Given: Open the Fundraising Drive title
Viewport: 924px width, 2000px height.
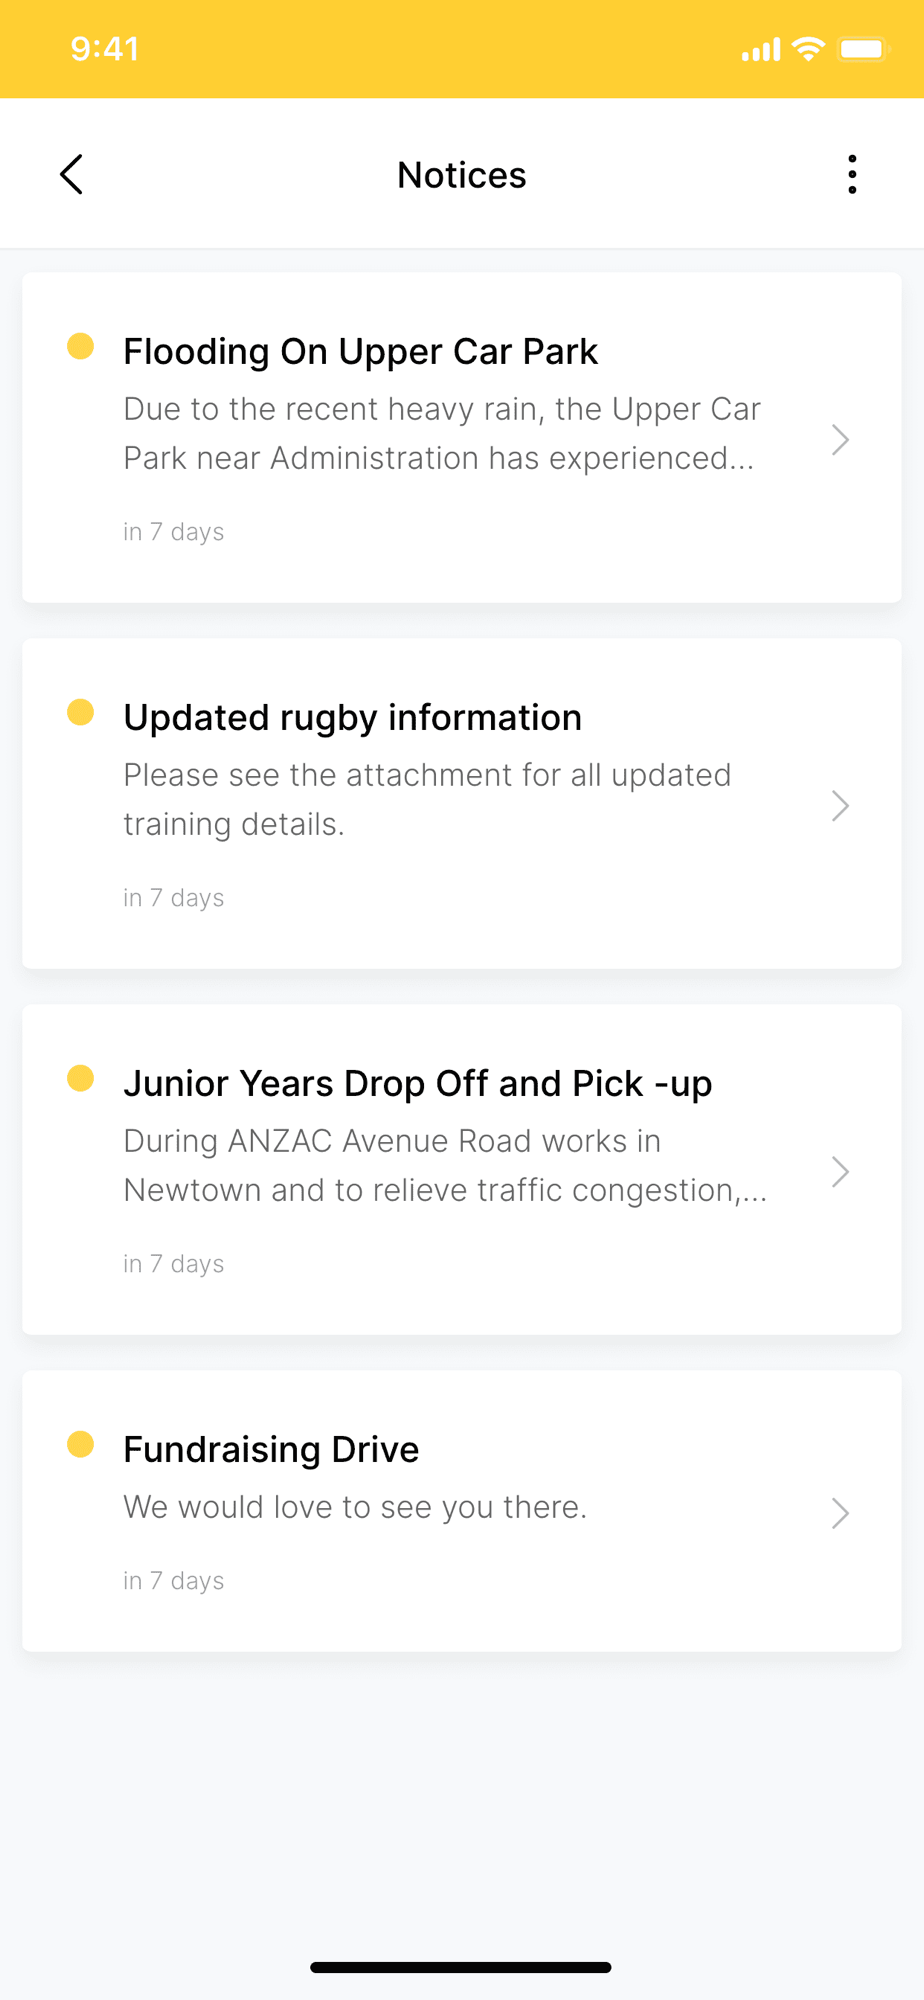Looking at the screenshot, I should (271, 1450).
